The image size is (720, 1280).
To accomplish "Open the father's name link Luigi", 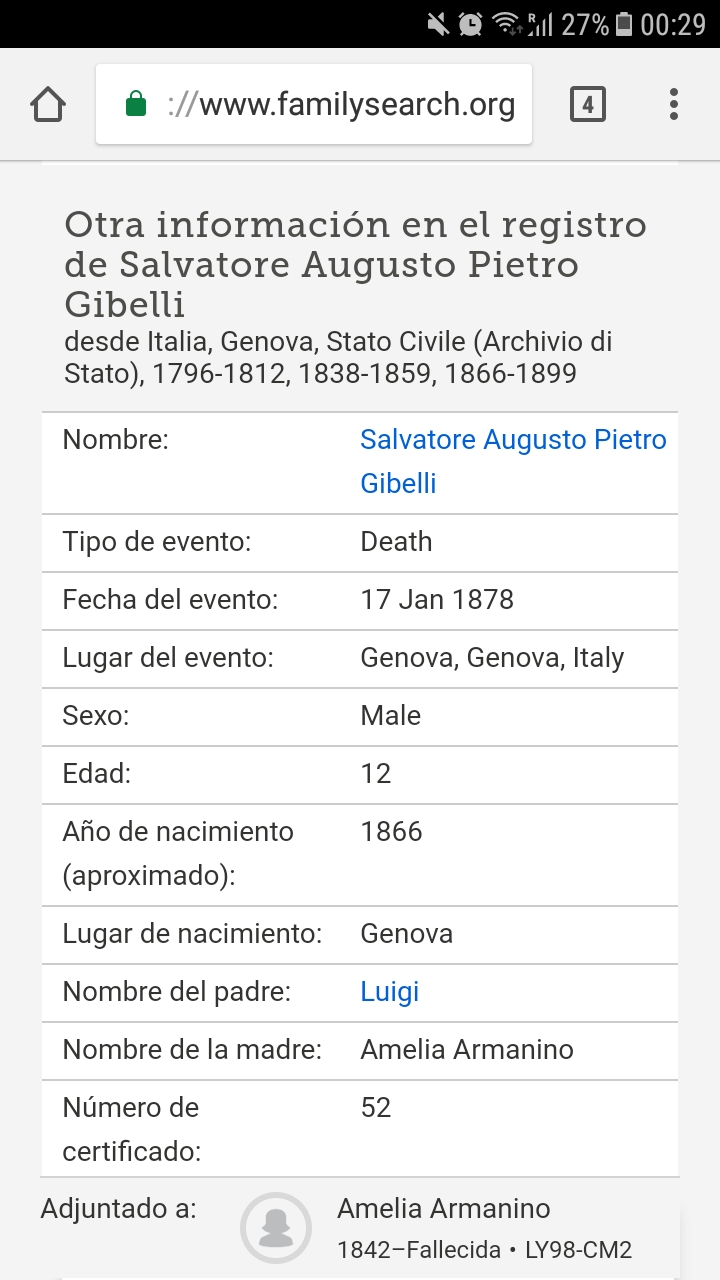I will coord(389,992).
